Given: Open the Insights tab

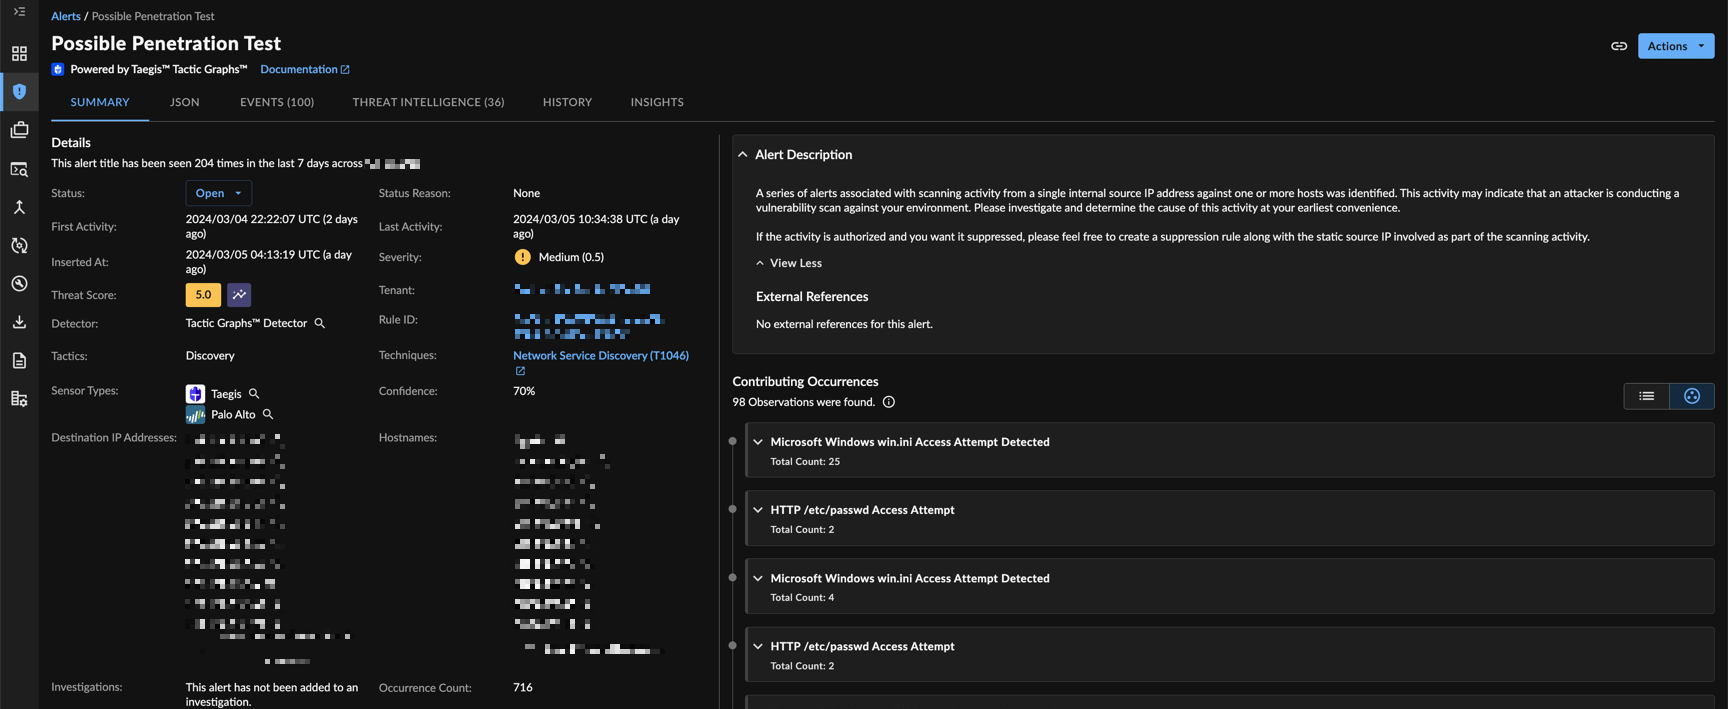Looking at the screenshot, I should click(657, 102).
